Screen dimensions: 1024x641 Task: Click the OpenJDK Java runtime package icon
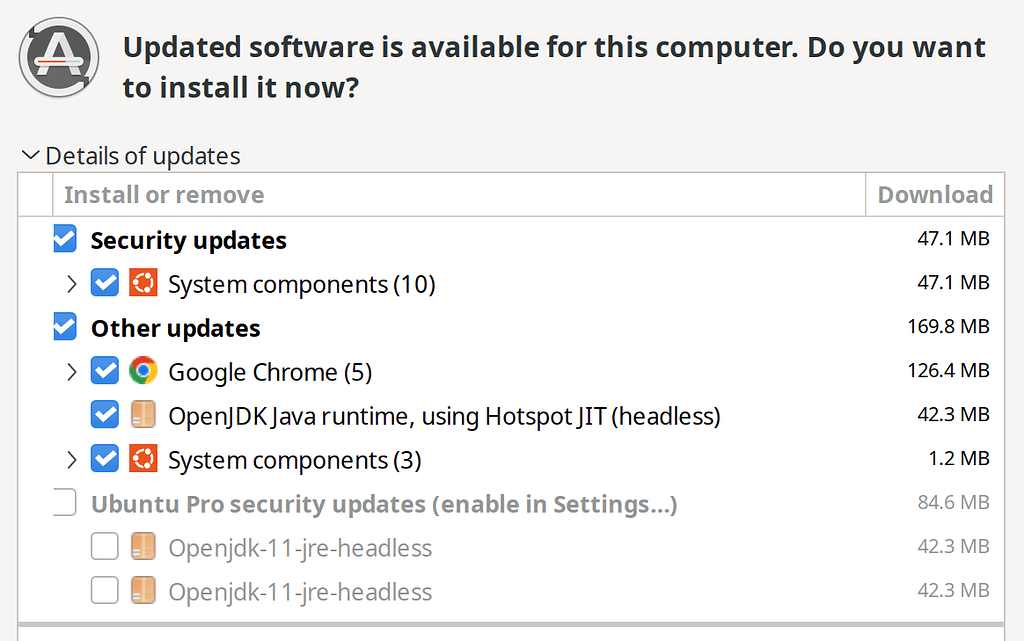143,415
